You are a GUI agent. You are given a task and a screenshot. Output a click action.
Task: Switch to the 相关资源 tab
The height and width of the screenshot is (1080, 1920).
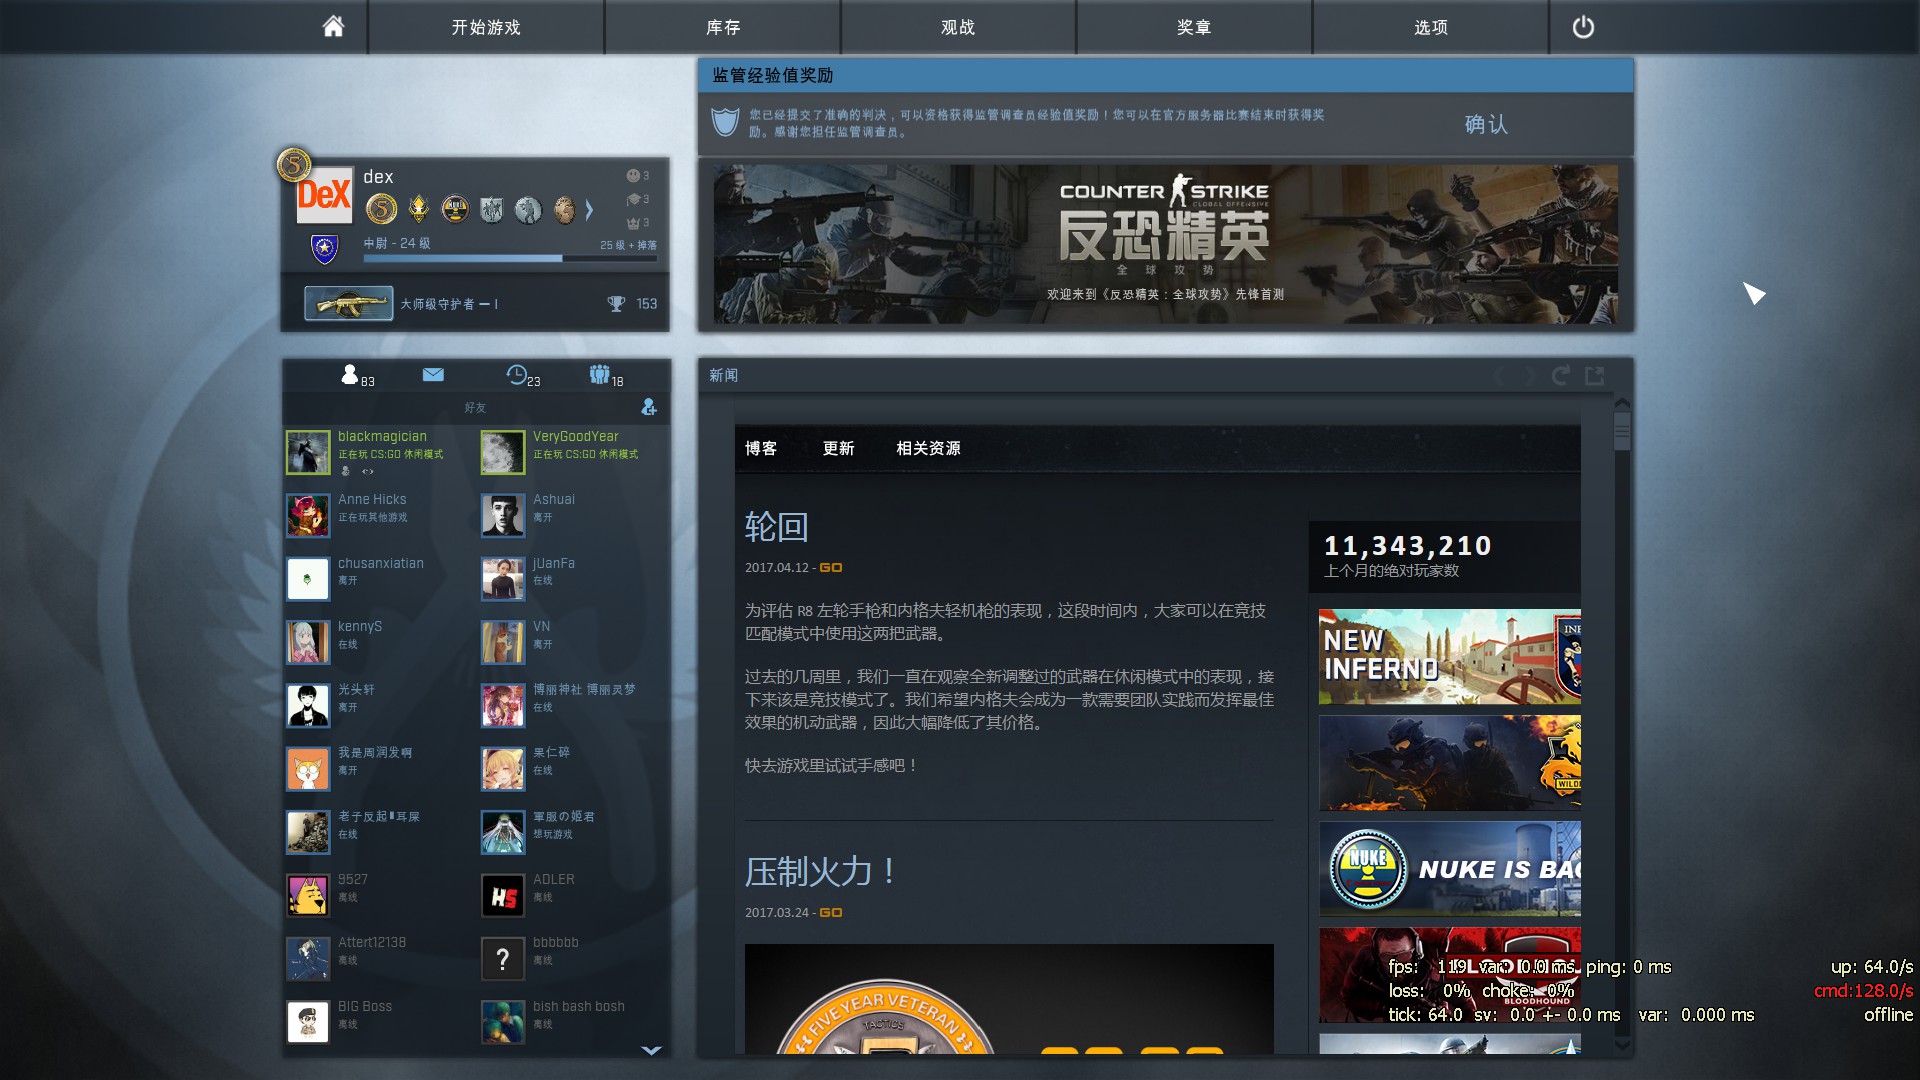coord(928,448)
